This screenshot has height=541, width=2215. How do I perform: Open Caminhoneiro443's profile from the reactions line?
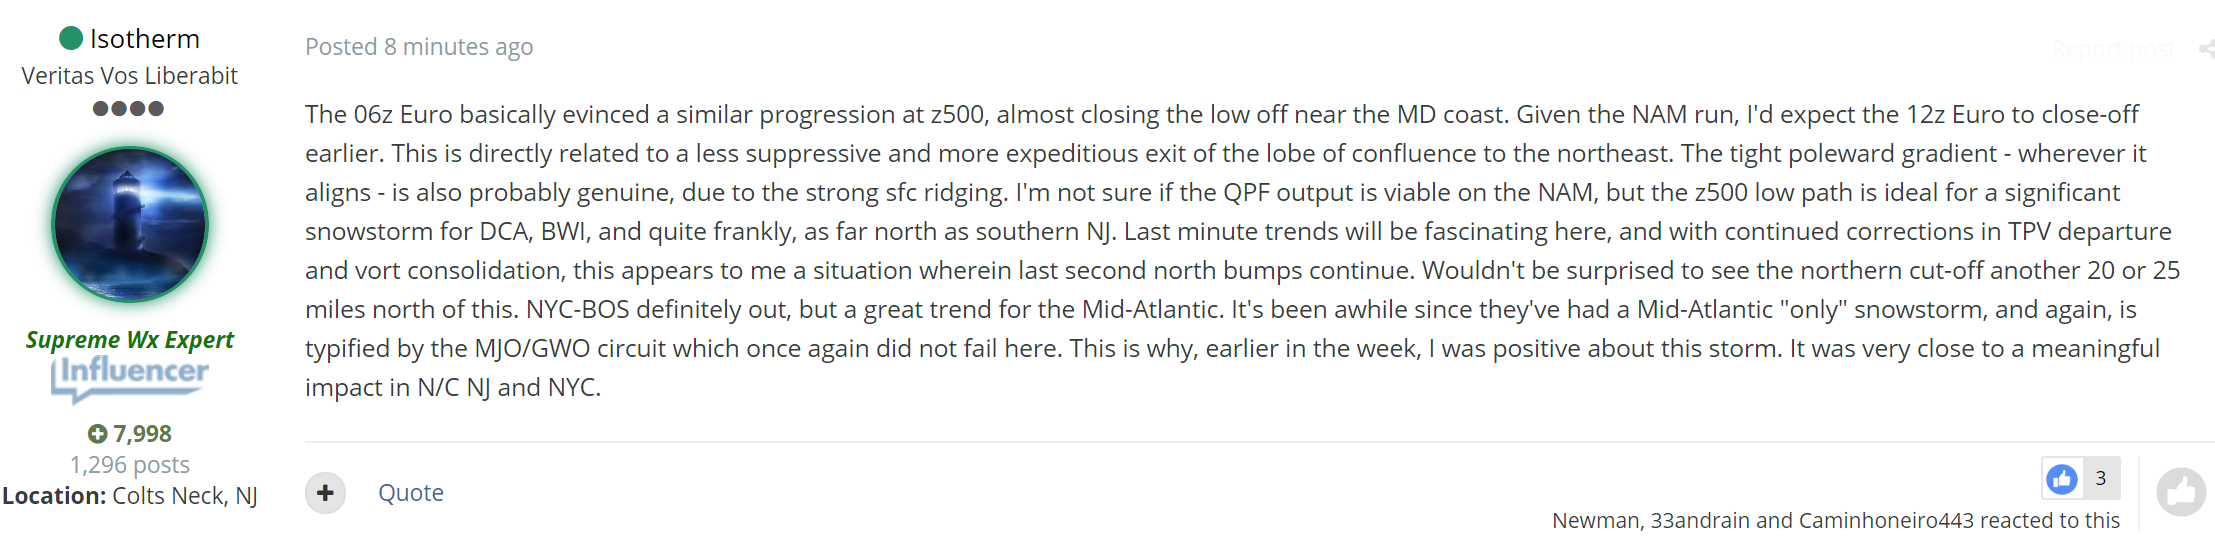(1886, 521)
